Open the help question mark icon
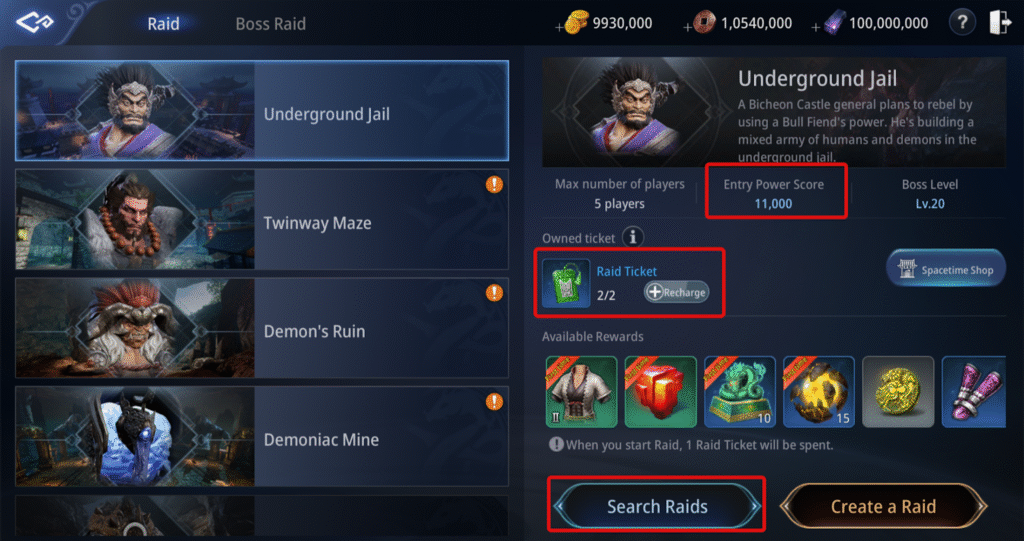Image resolution: width=1024 pixels, height=541 pixels. (962, 24)
